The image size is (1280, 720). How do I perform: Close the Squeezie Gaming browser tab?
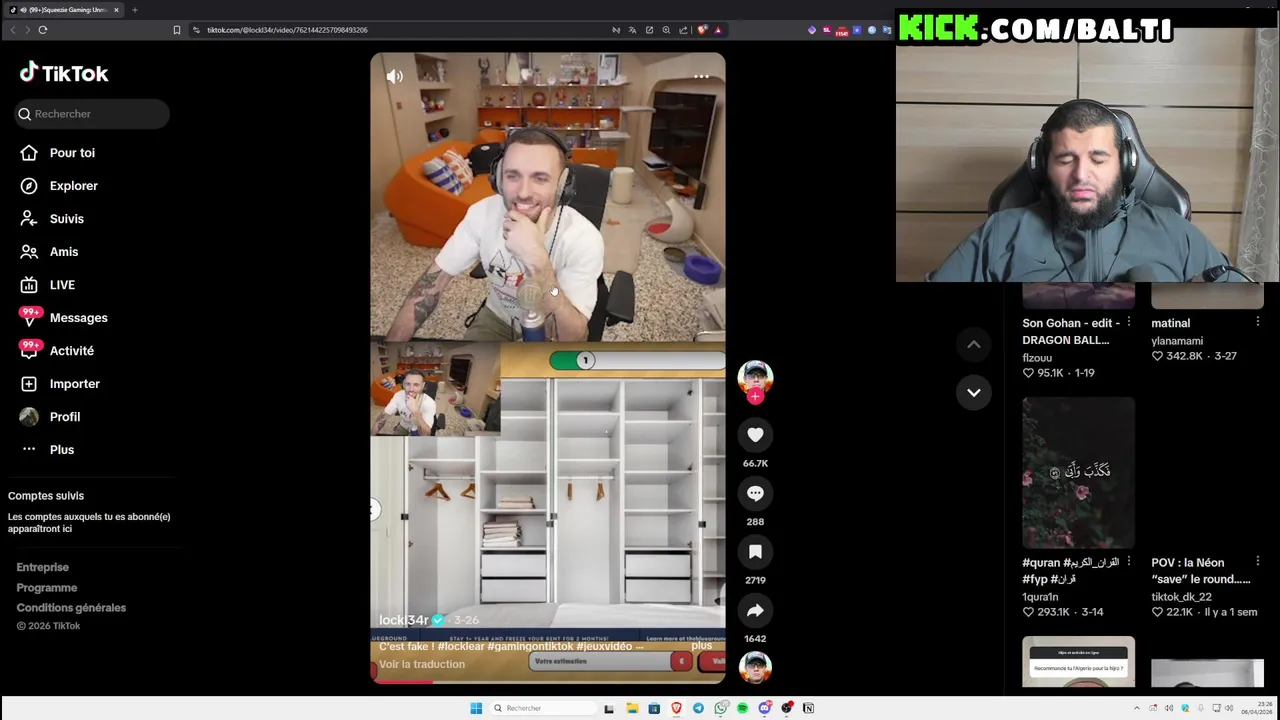point(116,10)
